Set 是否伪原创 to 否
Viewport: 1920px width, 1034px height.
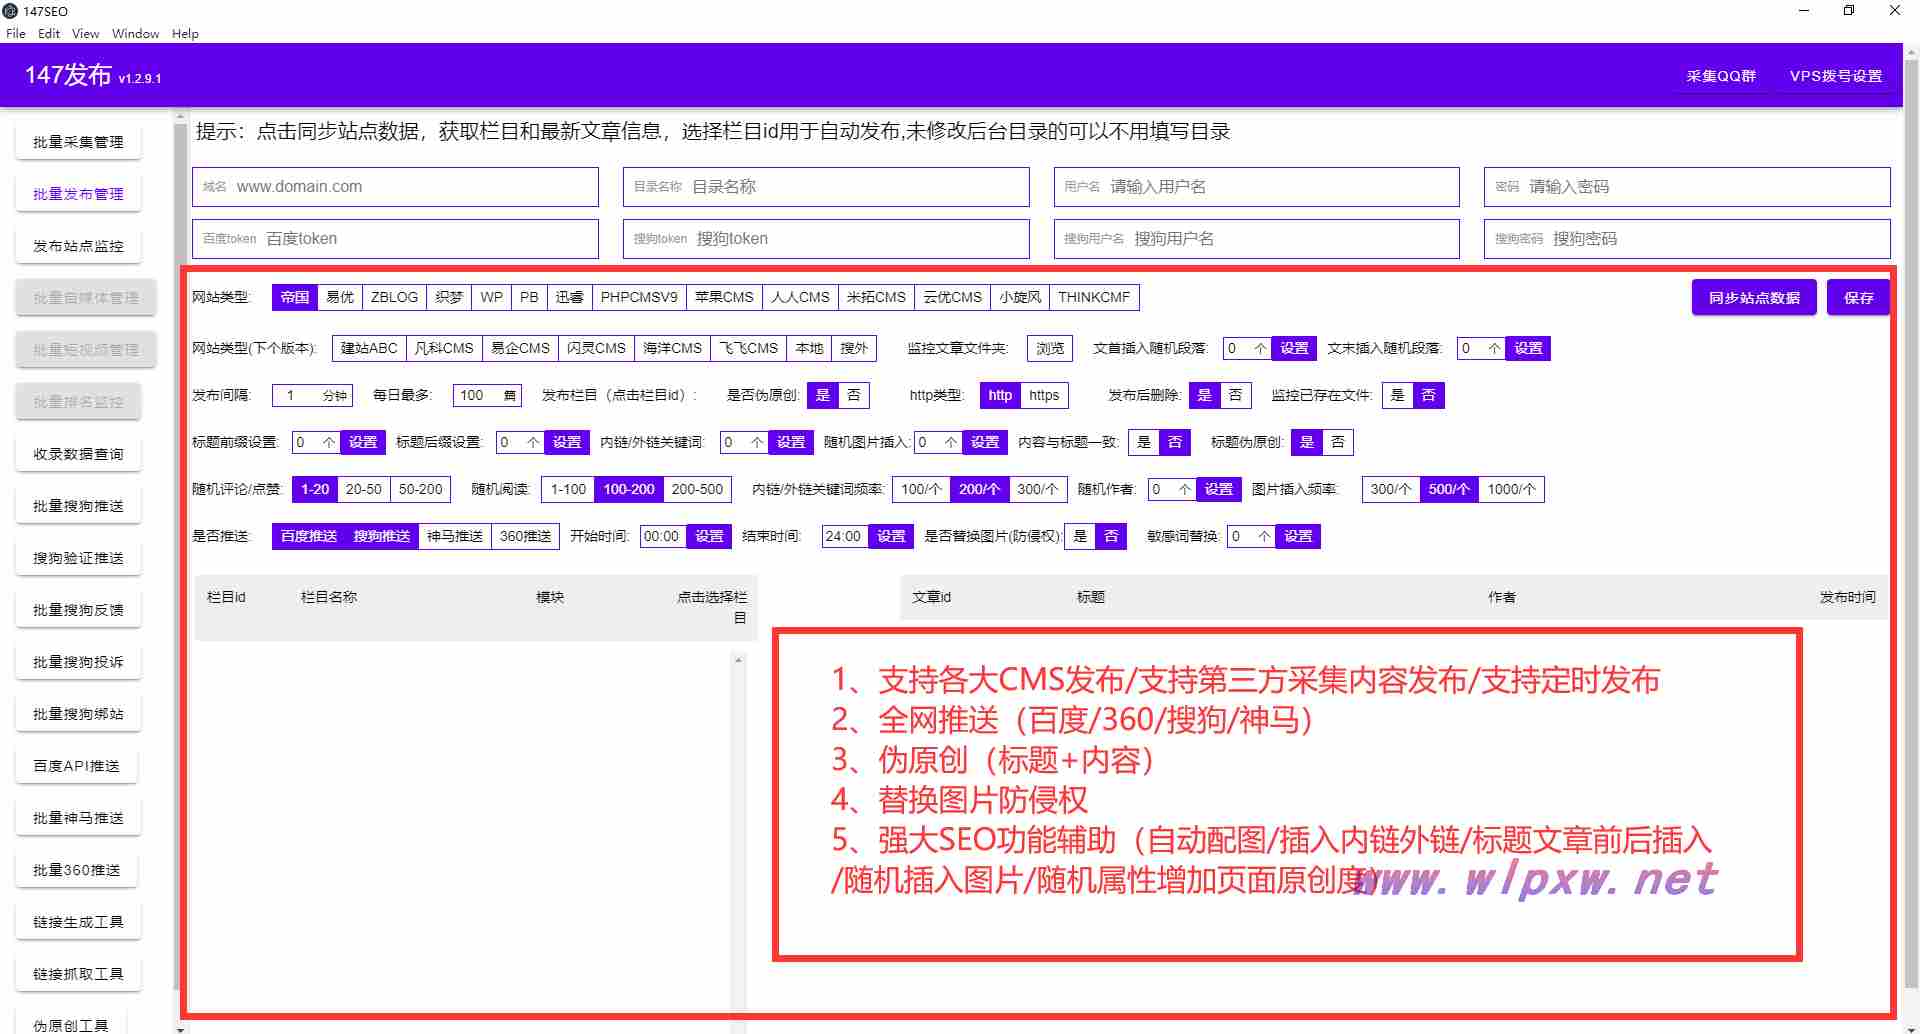coord(854,395)
